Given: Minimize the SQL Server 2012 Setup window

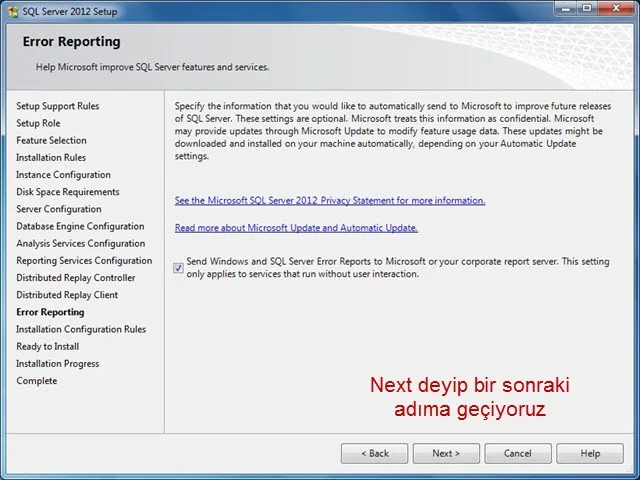Looking at the screenshot, I should pos(566,8).
